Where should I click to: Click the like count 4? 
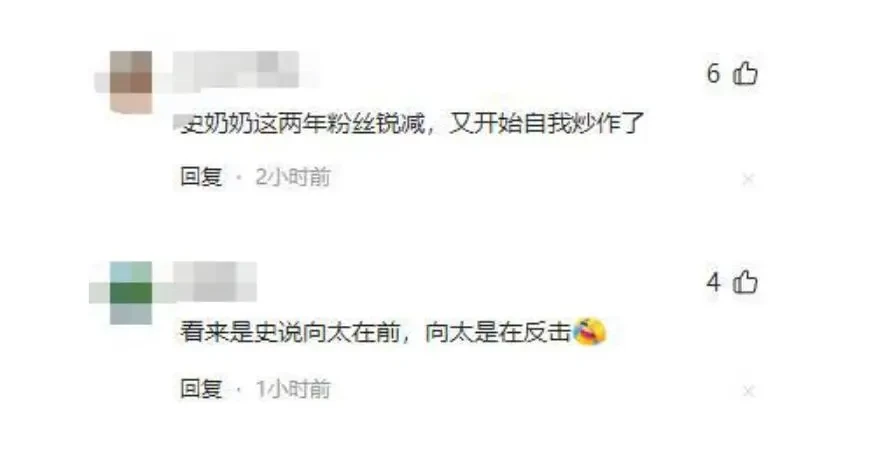(713, 282)
